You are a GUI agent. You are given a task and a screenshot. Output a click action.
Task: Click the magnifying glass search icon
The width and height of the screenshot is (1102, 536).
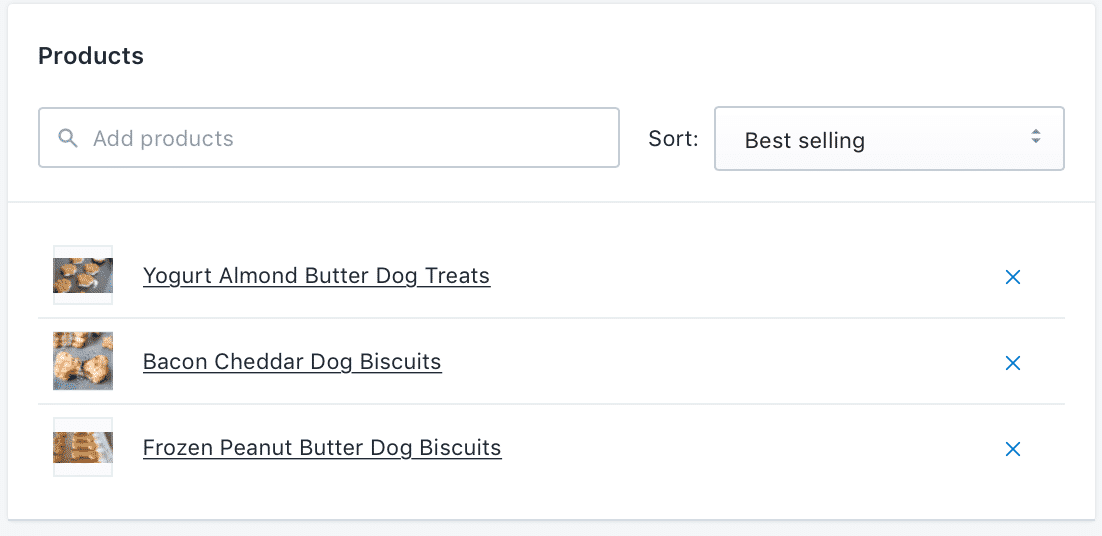67,138
